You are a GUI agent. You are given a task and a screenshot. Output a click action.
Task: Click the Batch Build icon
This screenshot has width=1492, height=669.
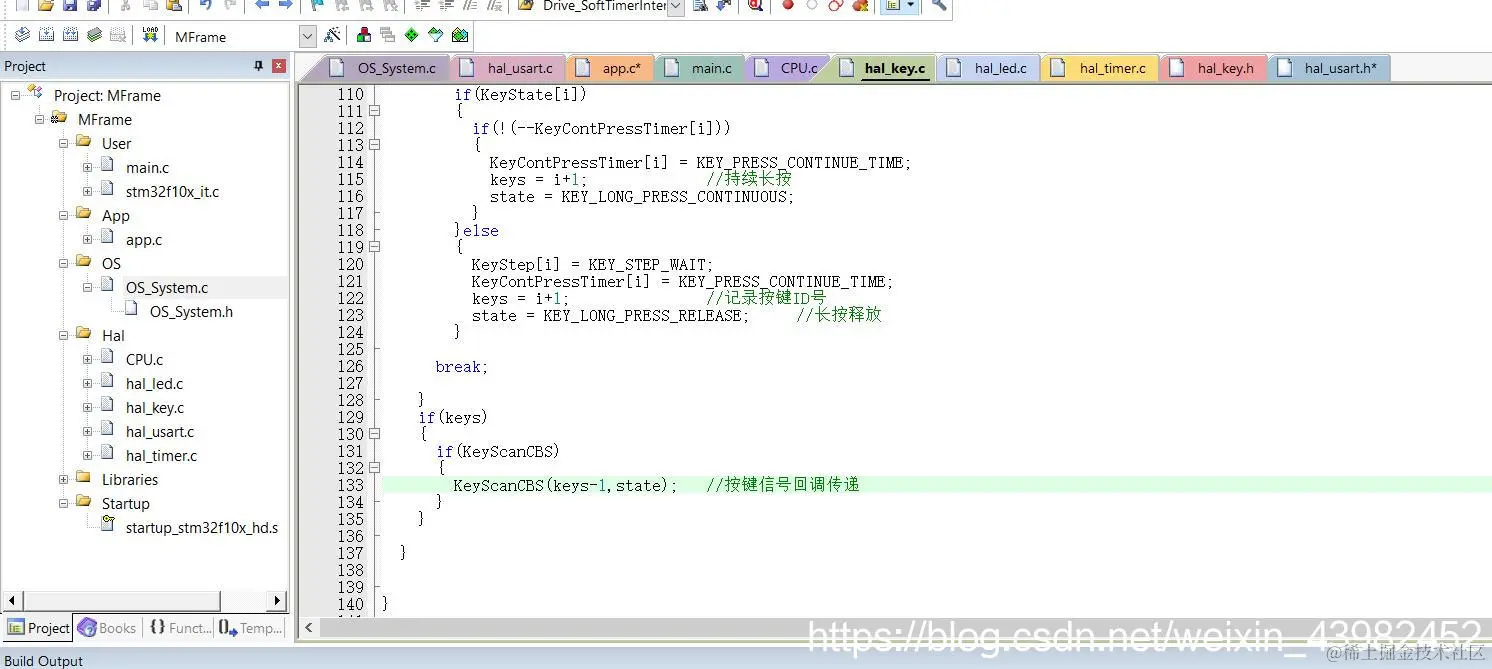(94, 35)
